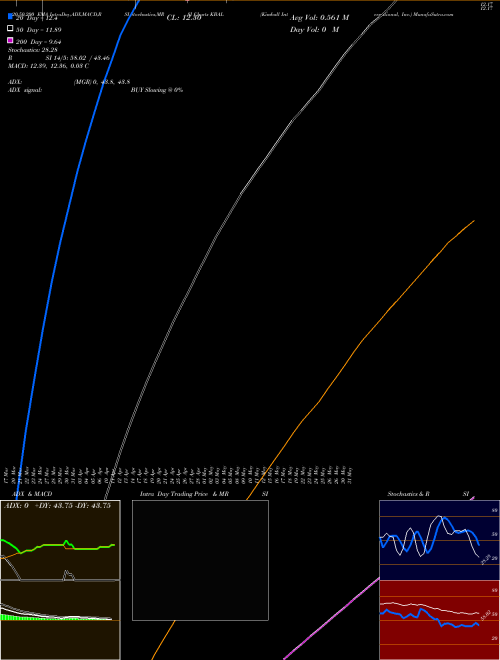This screenshot has height=660, width=500.
Task: Click the white 50 Day legend square
Action: 10,28
